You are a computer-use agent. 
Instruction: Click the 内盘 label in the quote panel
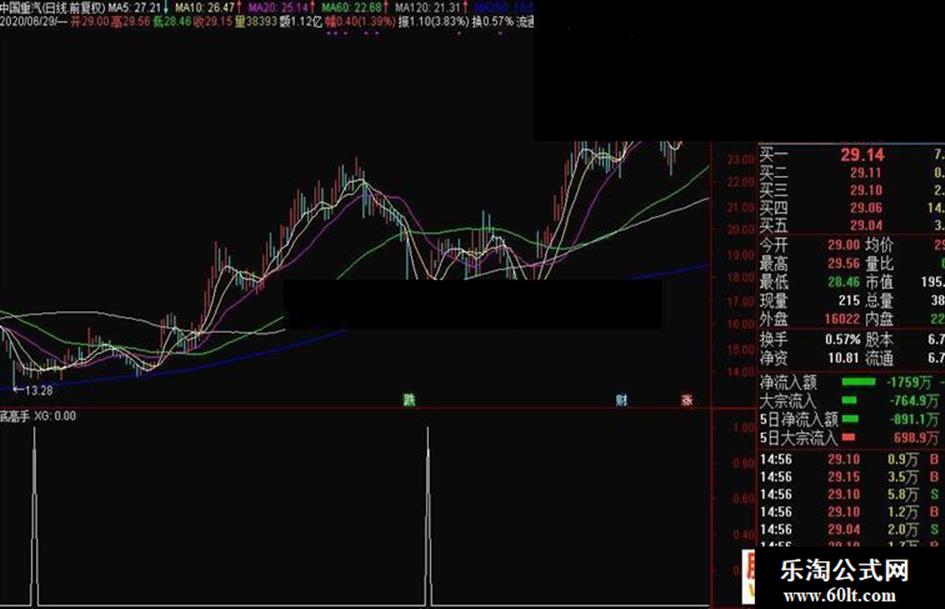click(879, 318)
